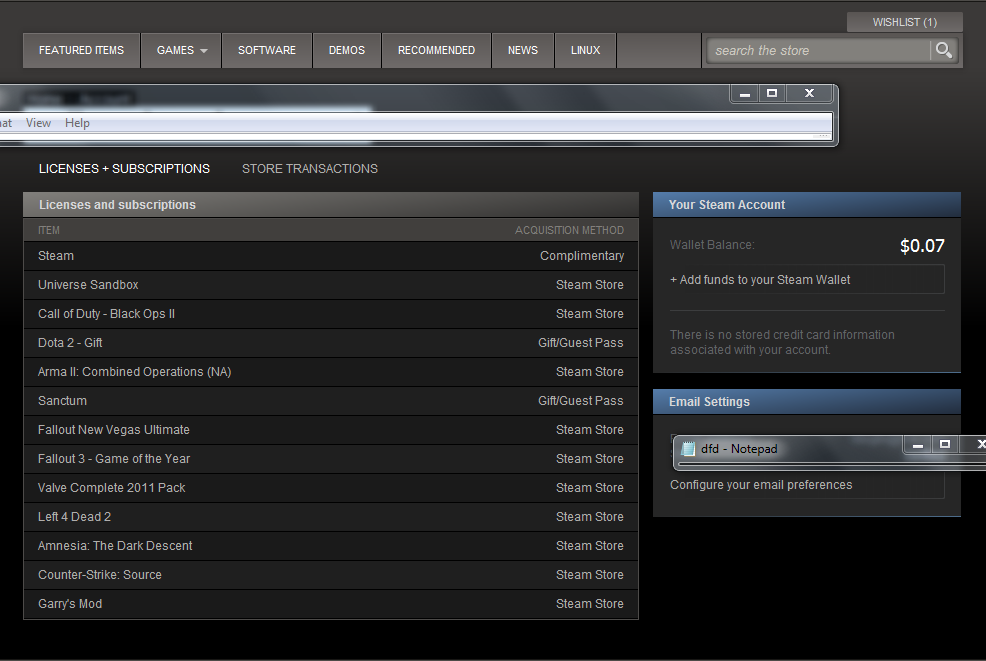Image resolution: width=986 pixels, height=661 pixels.
Task: Expand the Games dropdown arrow
Action: (204, 51)
